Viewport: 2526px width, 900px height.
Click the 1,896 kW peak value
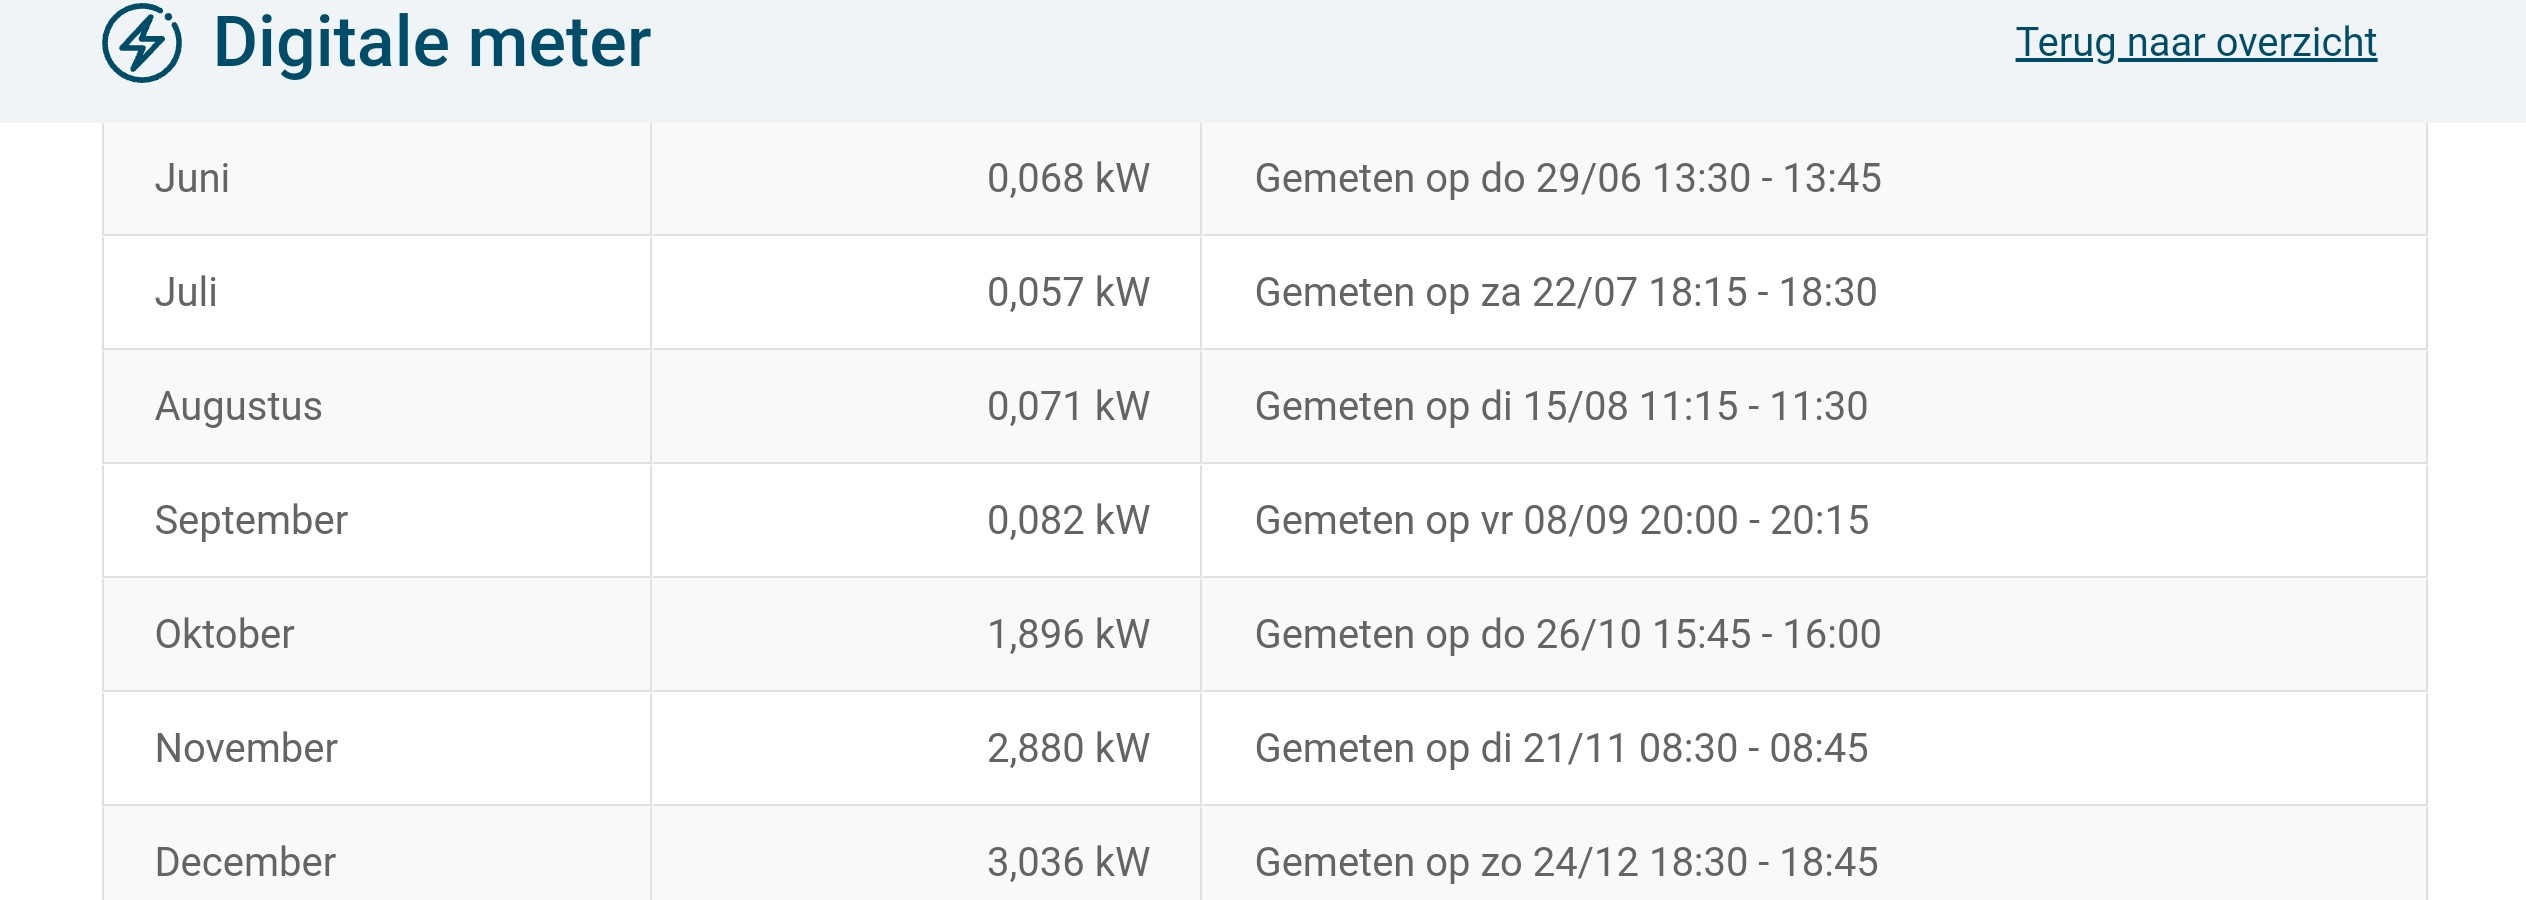coord(1068,635)
